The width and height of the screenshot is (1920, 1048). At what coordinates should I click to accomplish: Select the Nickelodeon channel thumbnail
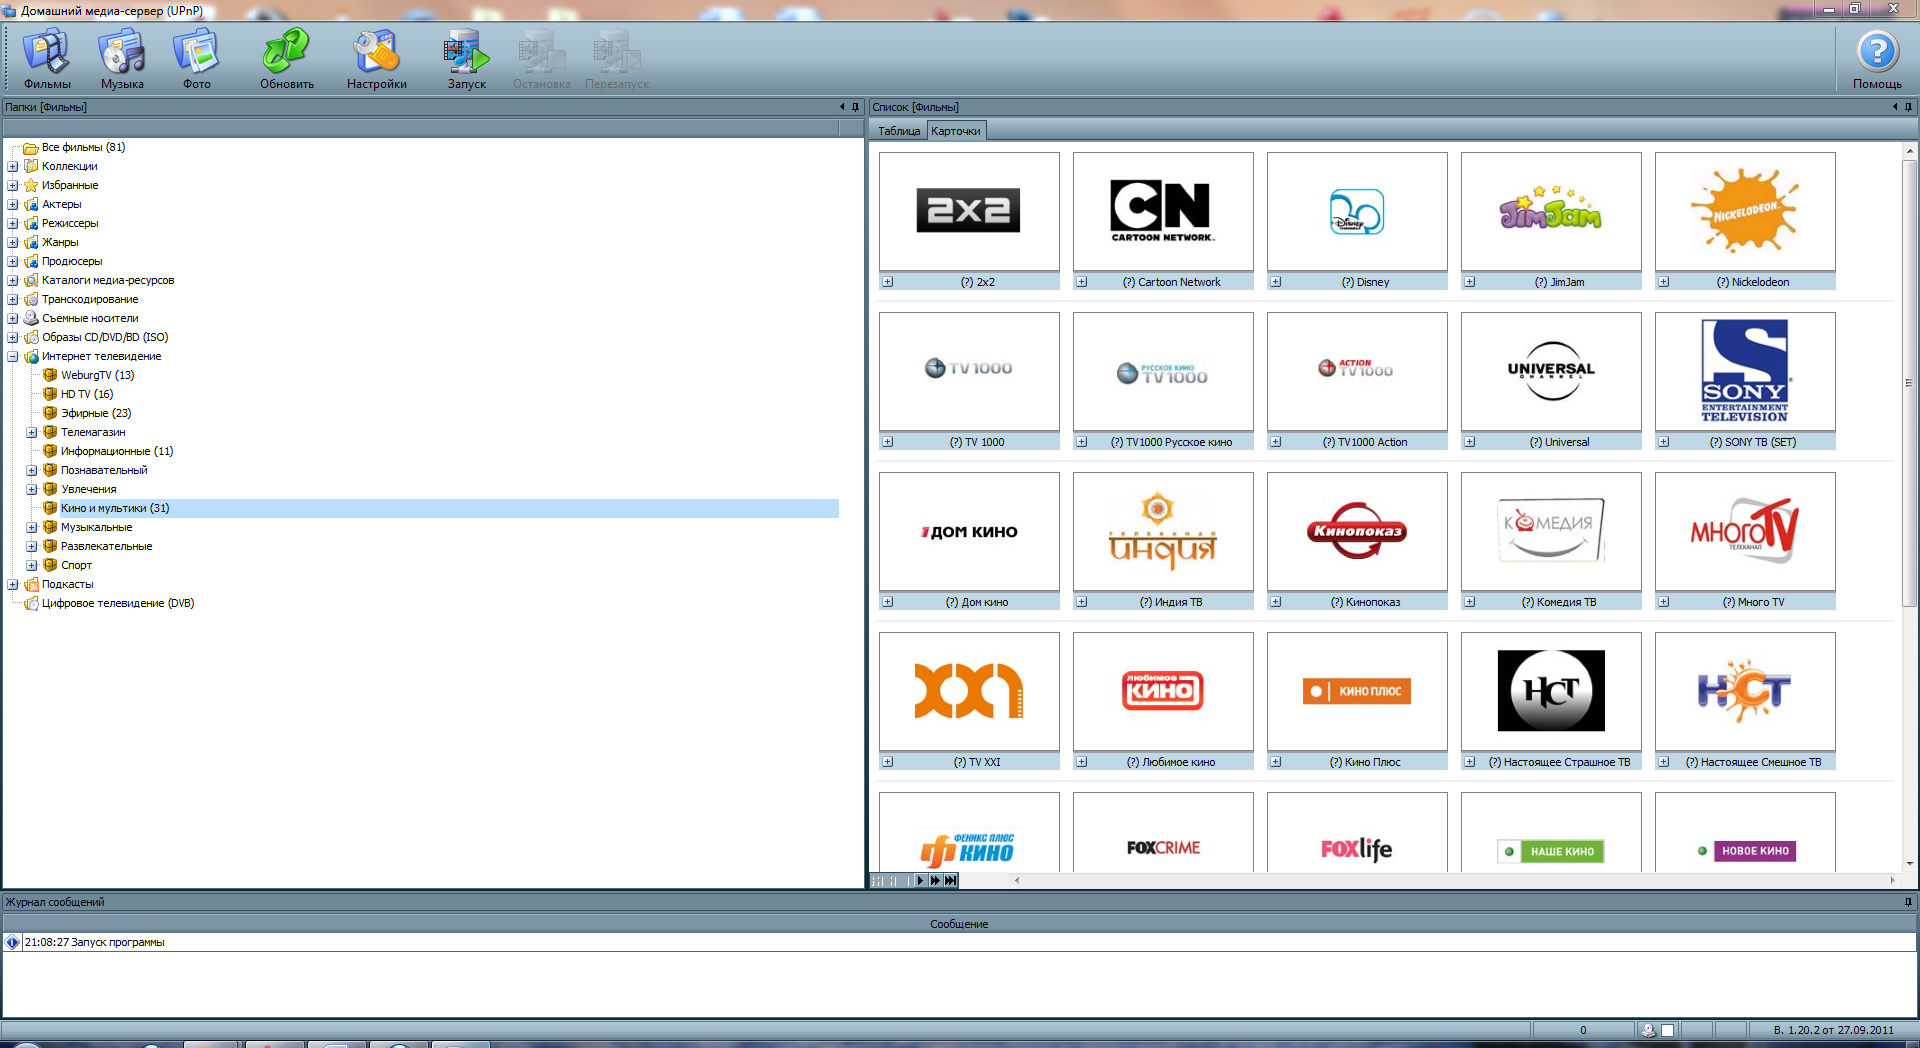point(1745,211)
